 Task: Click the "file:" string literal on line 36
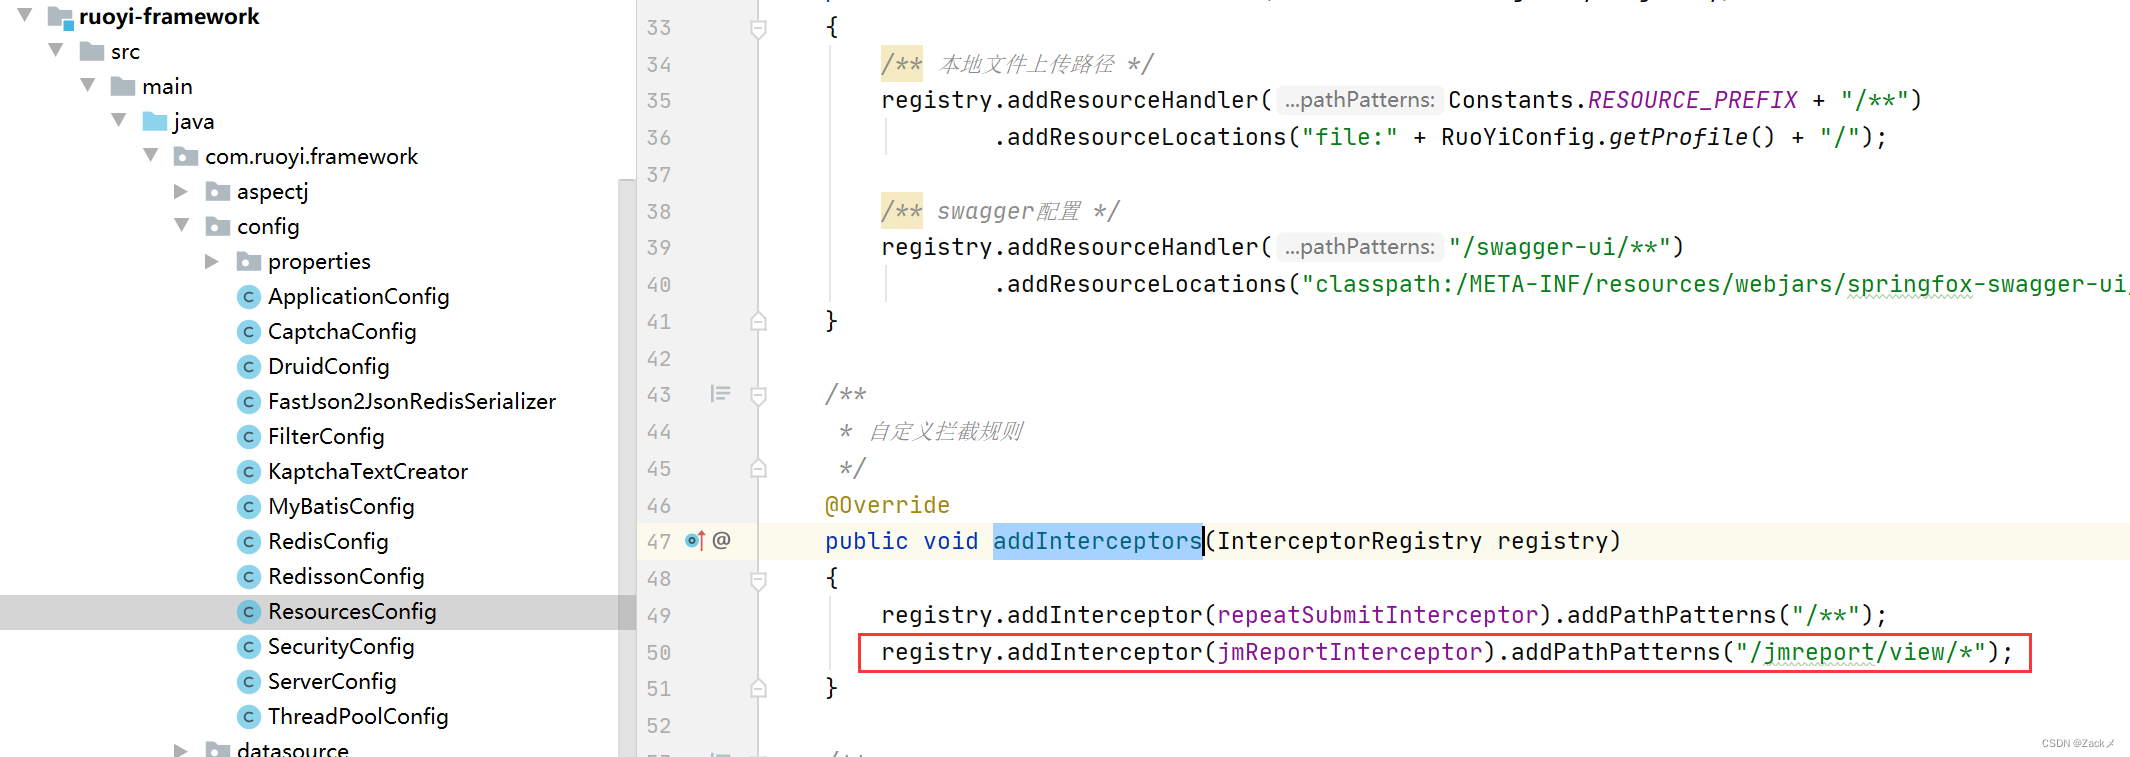(1349, 137)
